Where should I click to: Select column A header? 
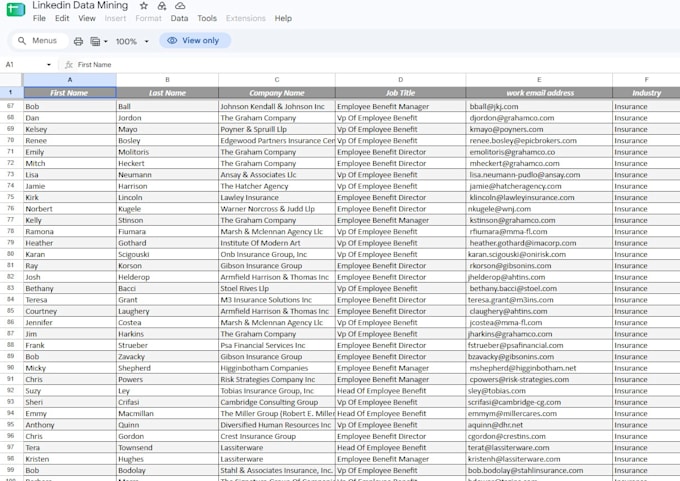click(70, 80)
